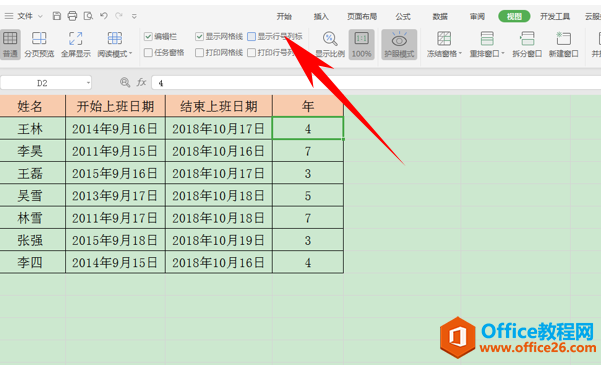603x365 pixels.
Task: Uncheck the 编辑栏 checkbox
Action: click(x=148, y=37)
